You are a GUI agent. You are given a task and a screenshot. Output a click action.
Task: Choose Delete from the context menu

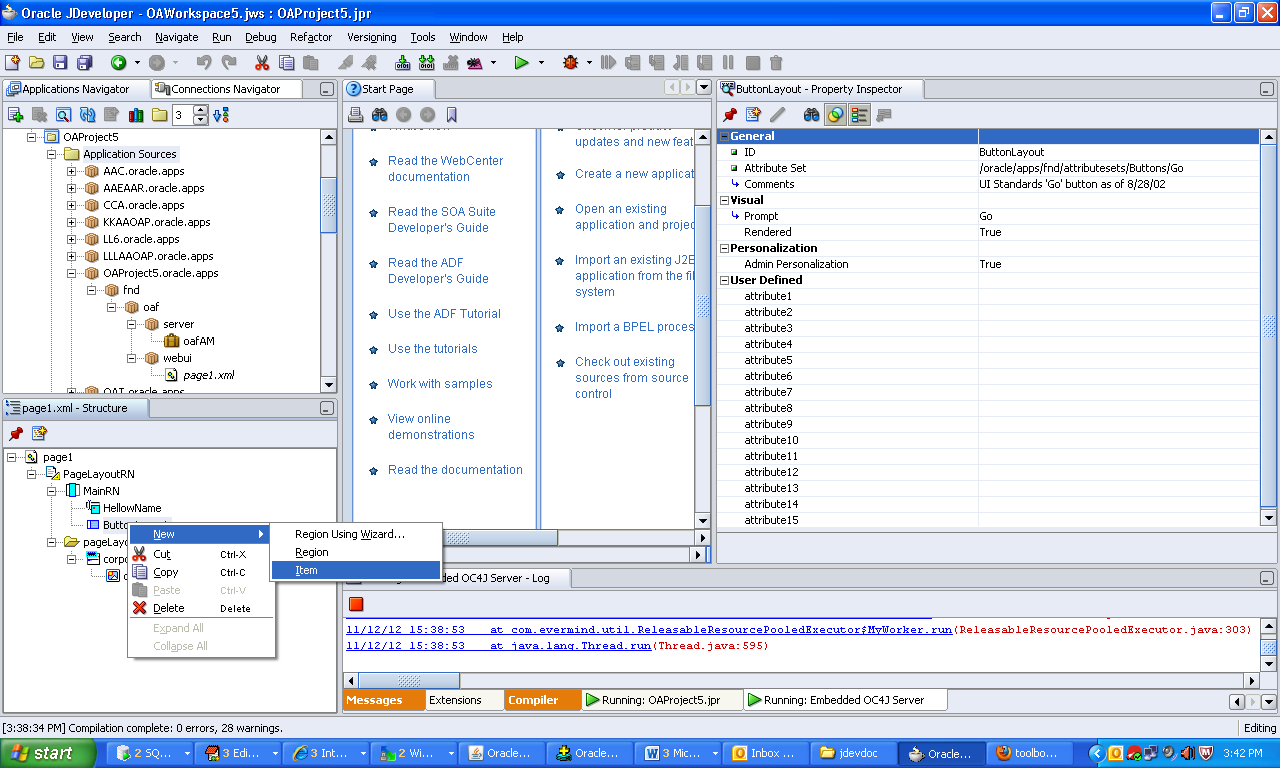(201, 608)
